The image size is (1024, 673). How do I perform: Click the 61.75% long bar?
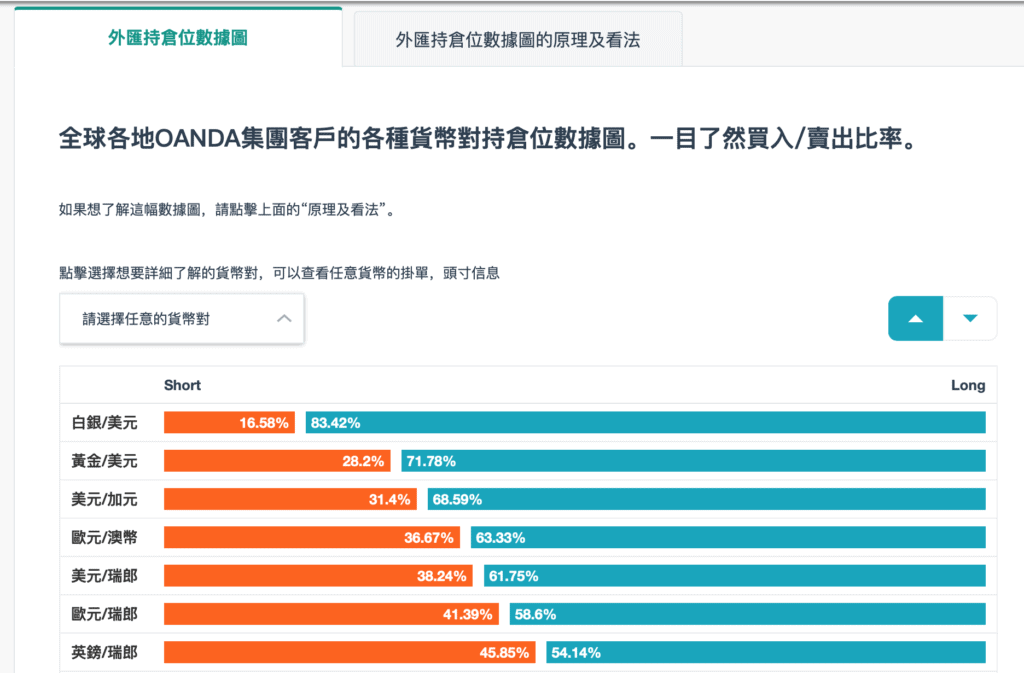735,576
